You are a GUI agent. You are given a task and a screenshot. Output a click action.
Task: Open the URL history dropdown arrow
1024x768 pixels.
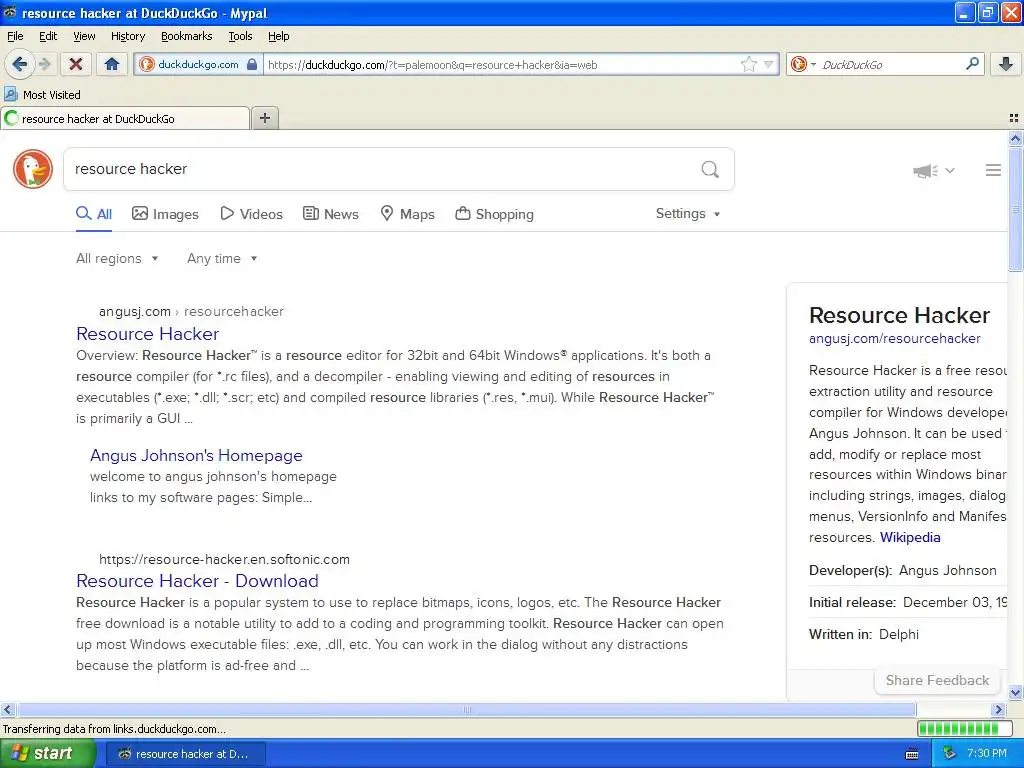coord(769,64)
